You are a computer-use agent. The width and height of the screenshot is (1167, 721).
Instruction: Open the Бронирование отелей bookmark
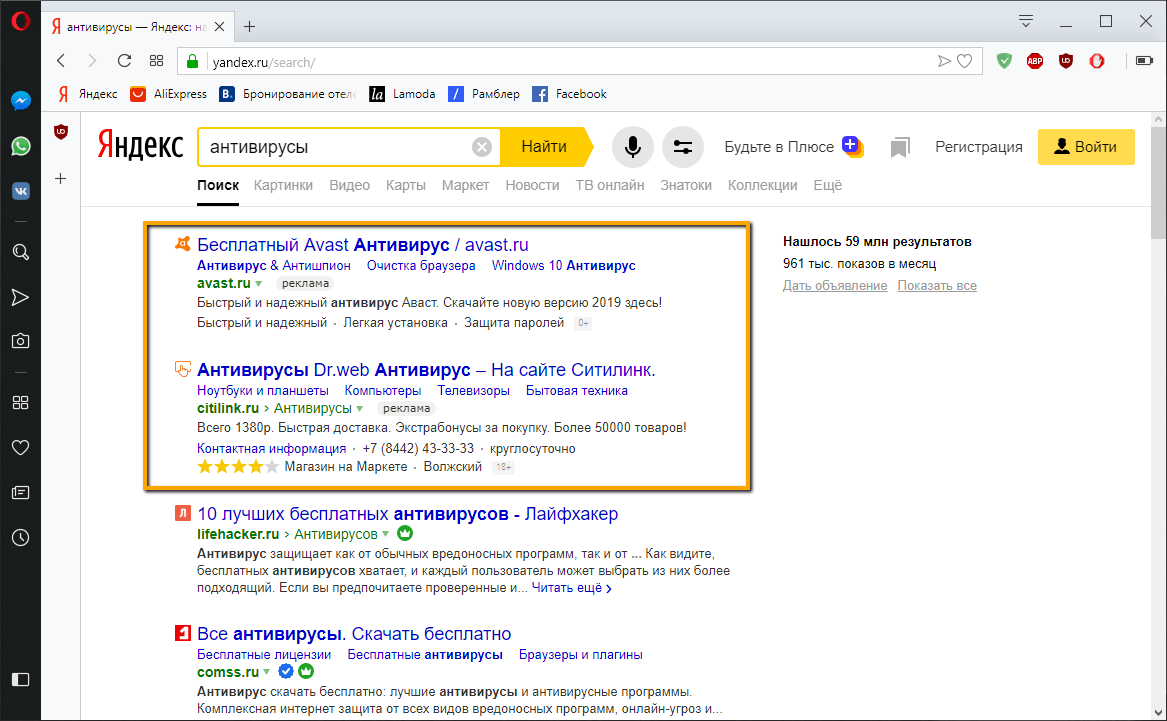coord(288,94)
